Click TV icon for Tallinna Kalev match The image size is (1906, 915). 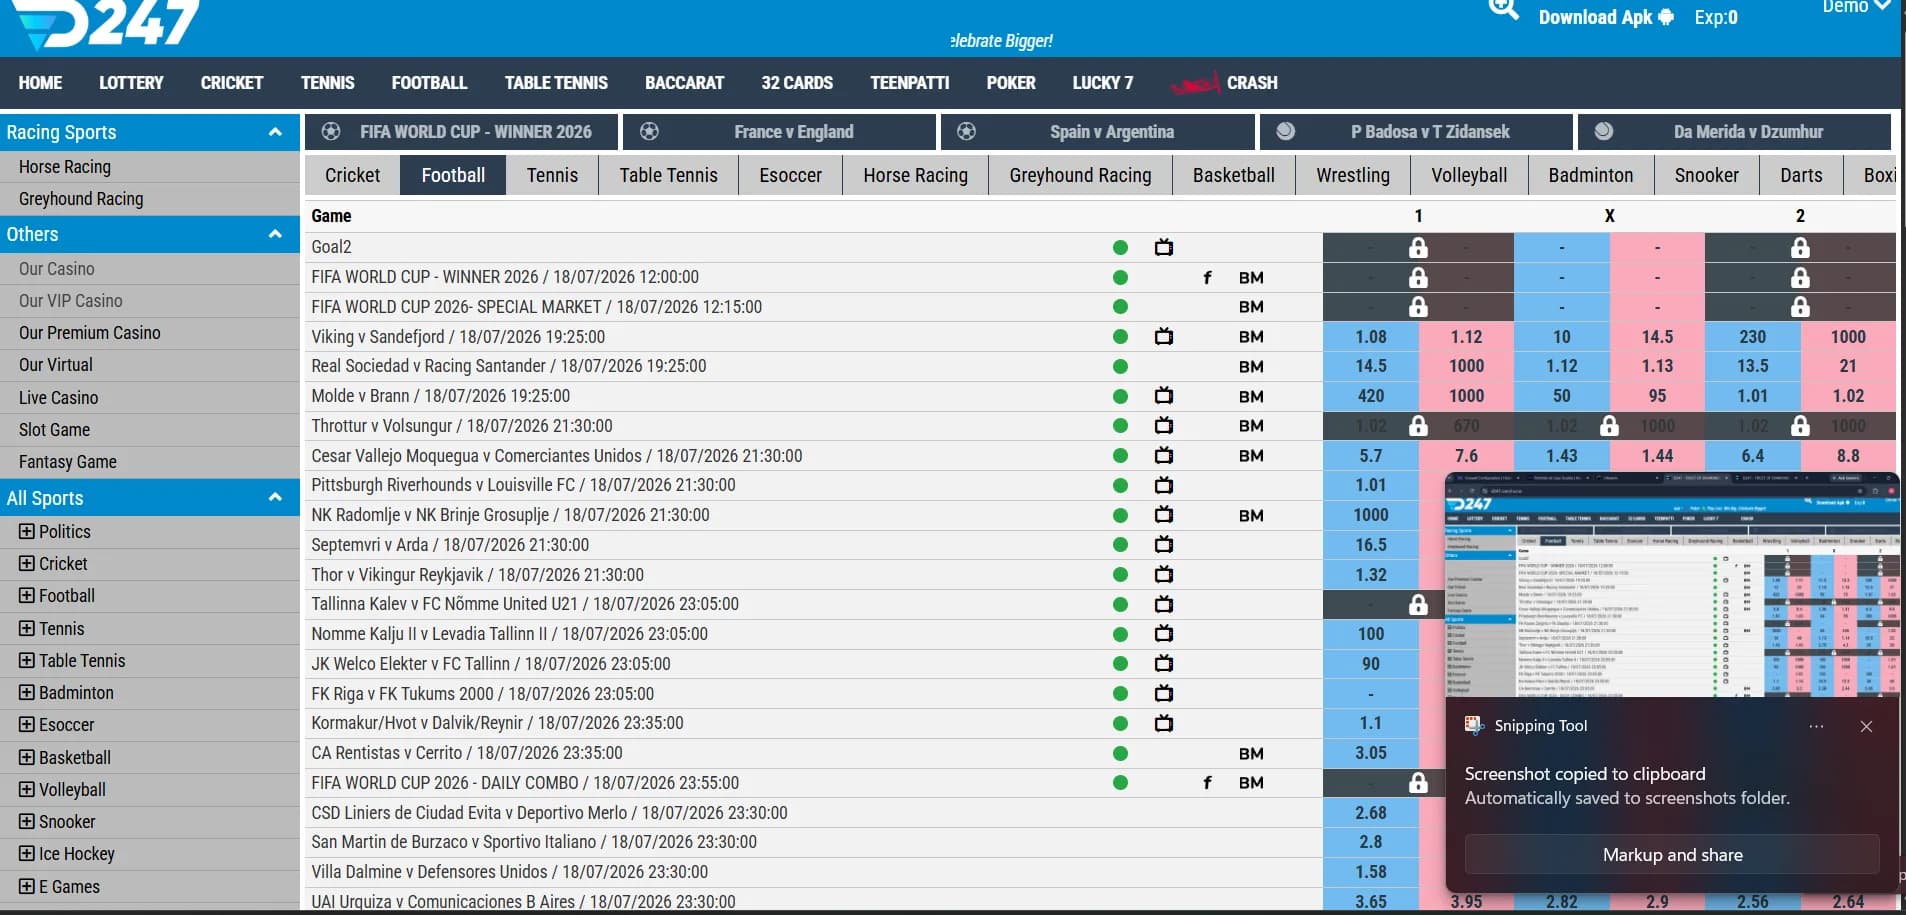tap(1164, 604)
